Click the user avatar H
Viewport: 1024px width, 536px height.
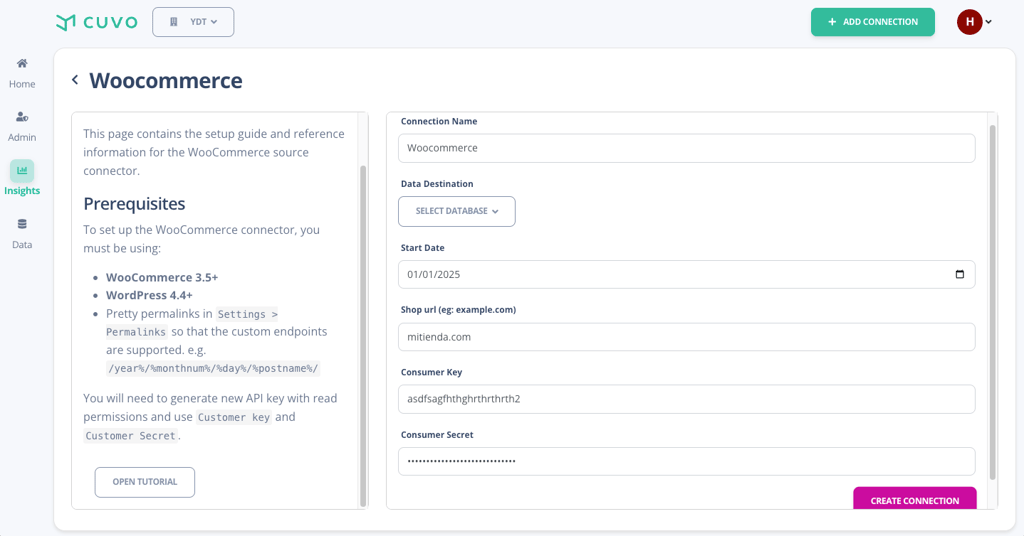click(x=969, y=22)
